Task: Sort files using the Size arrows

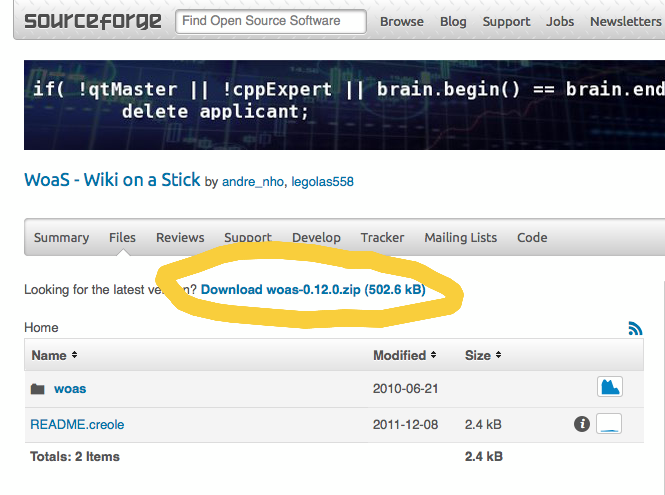Action: [498, 355]
